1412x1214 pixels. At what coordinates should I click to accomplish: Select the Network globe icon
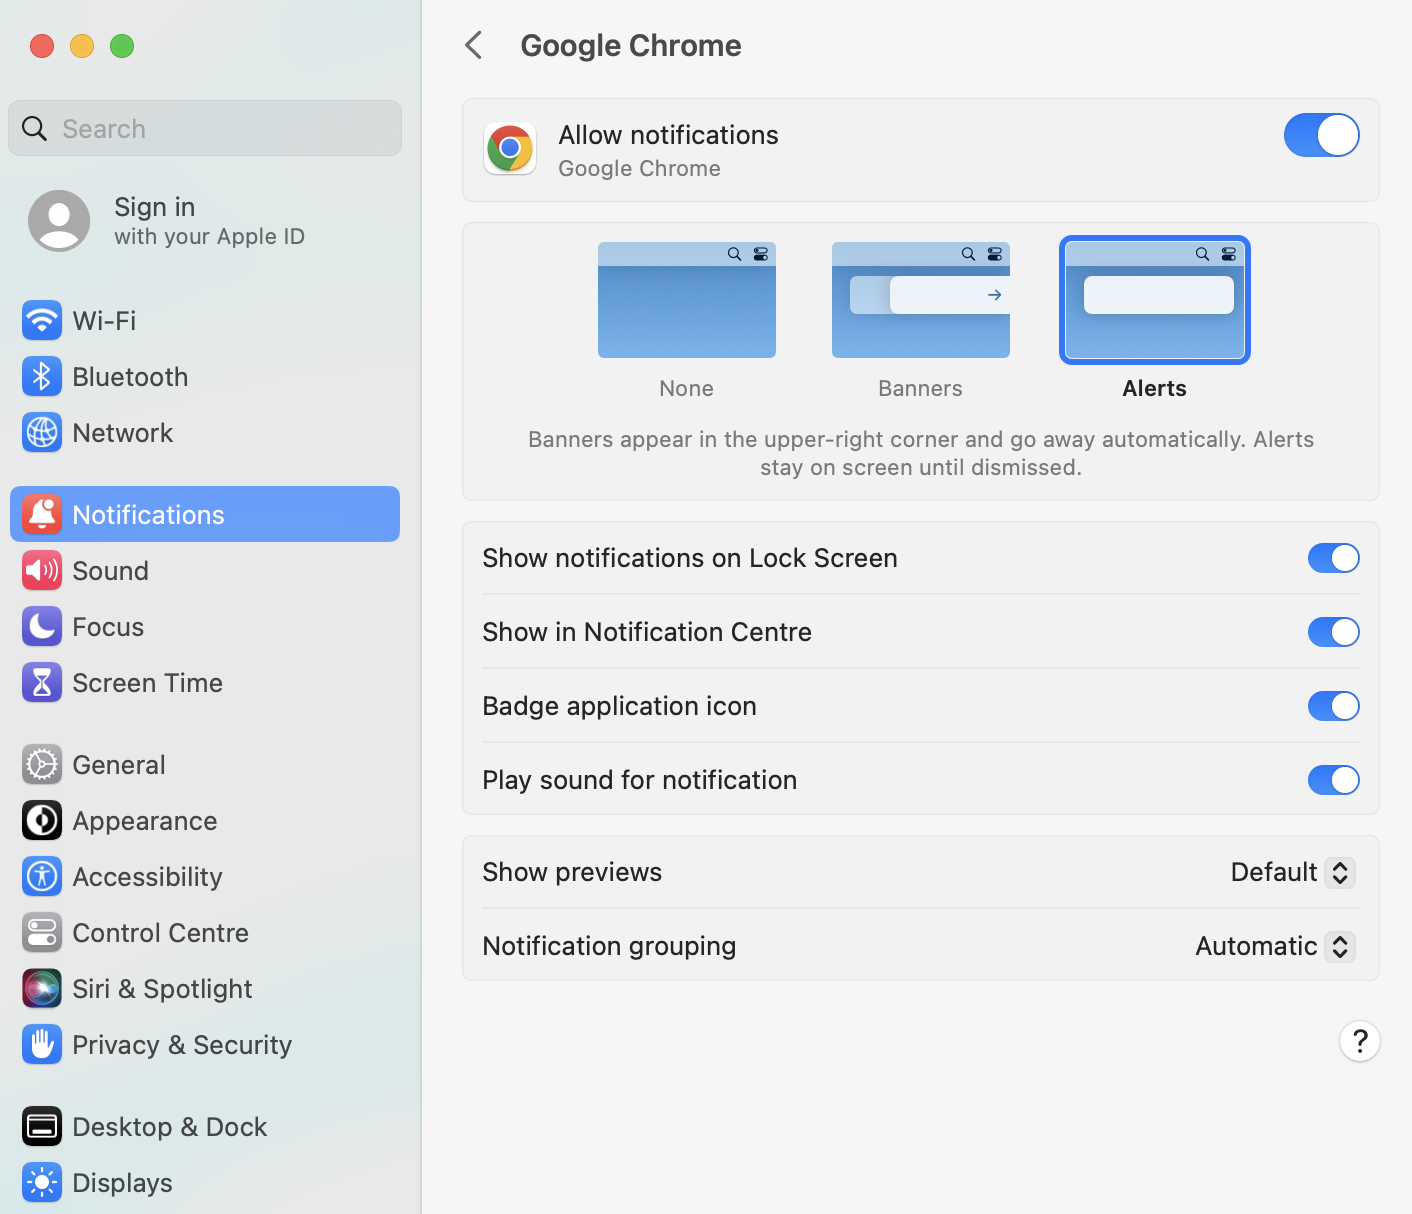pos(42,432)
